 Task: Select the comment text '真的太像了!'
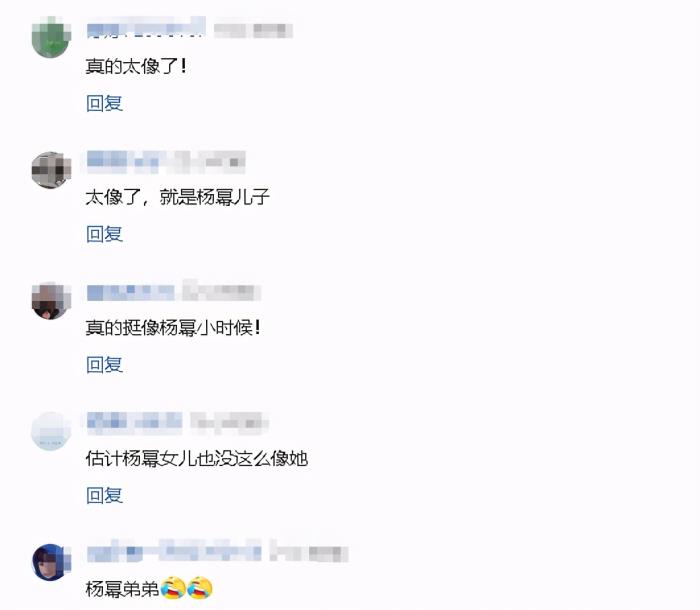[x=136, y=67]
